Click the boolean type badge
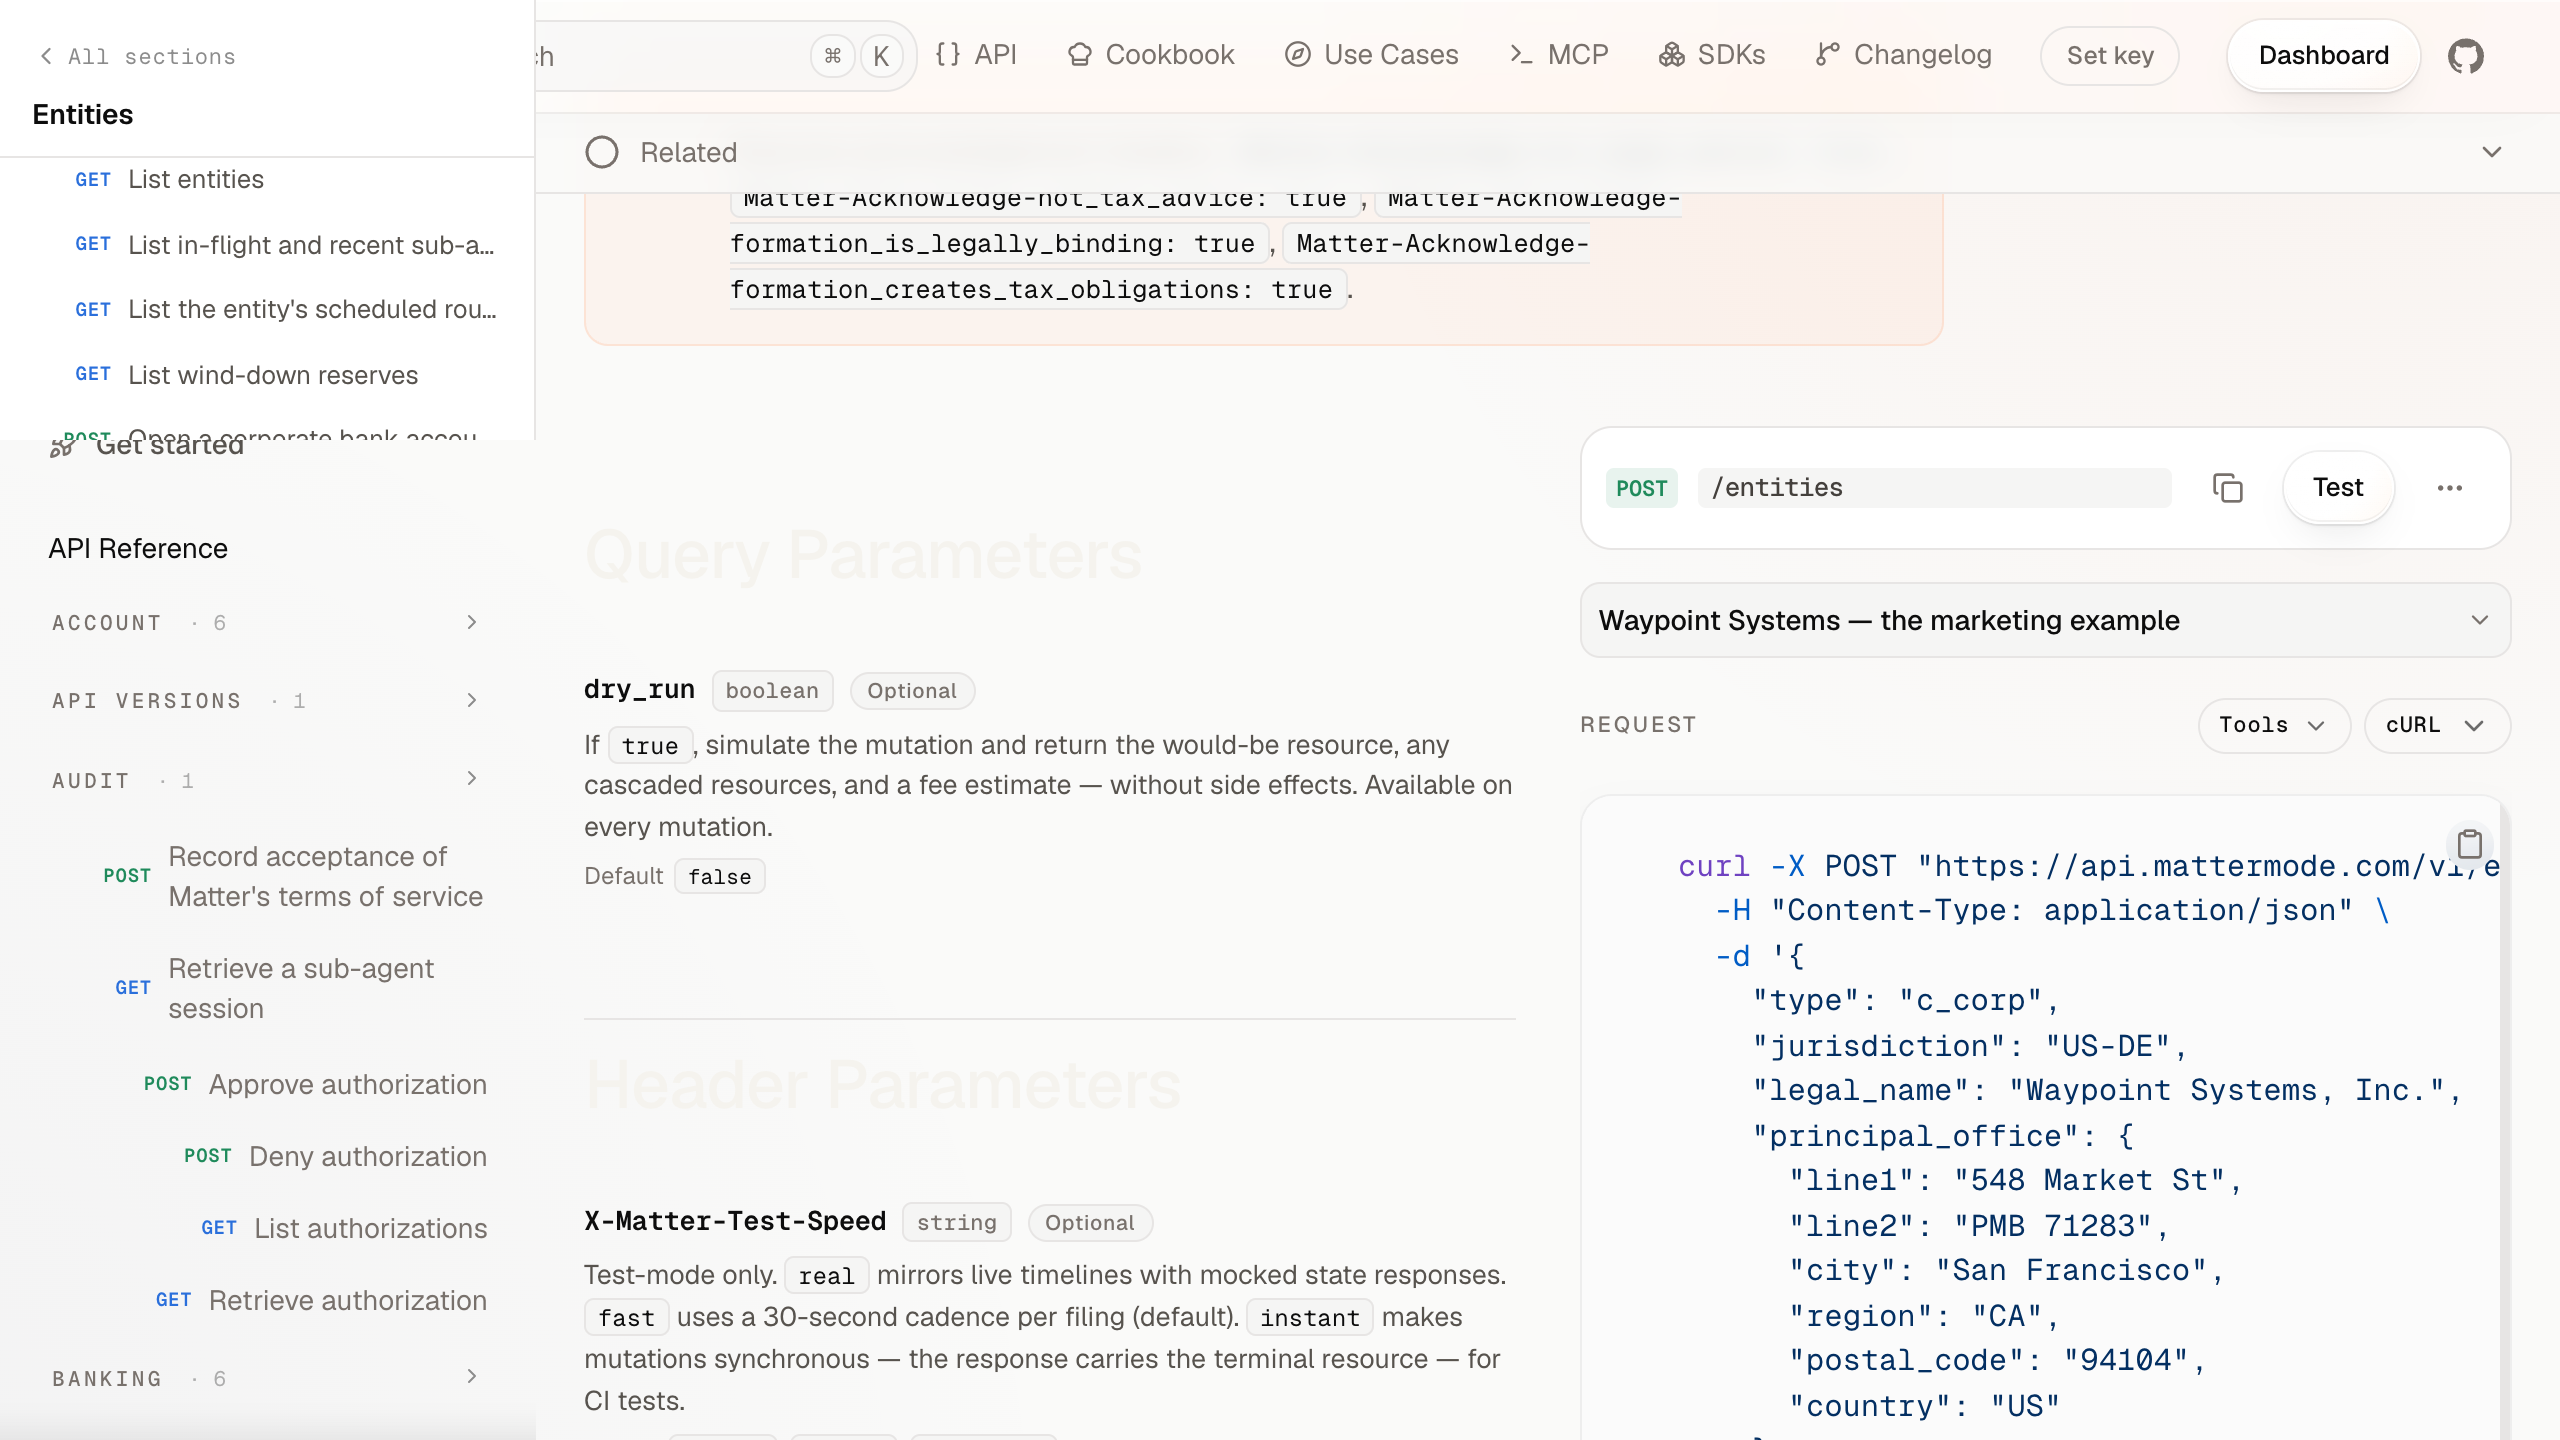2560x1440 pixels. pos(772,690)
